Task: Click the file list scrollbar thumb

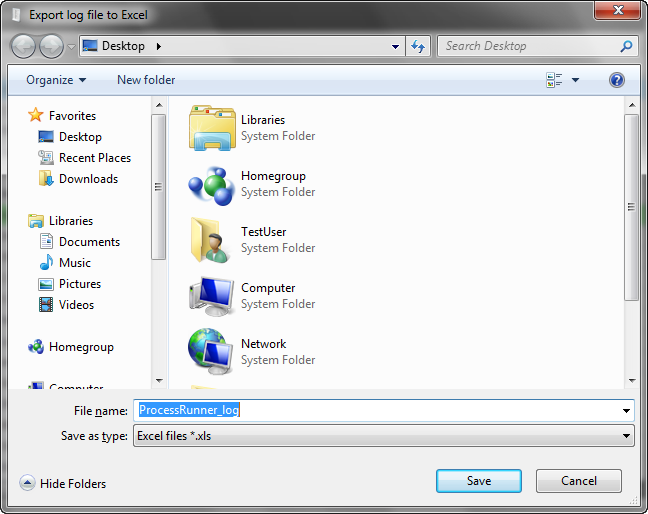Action: coord(631,207)
